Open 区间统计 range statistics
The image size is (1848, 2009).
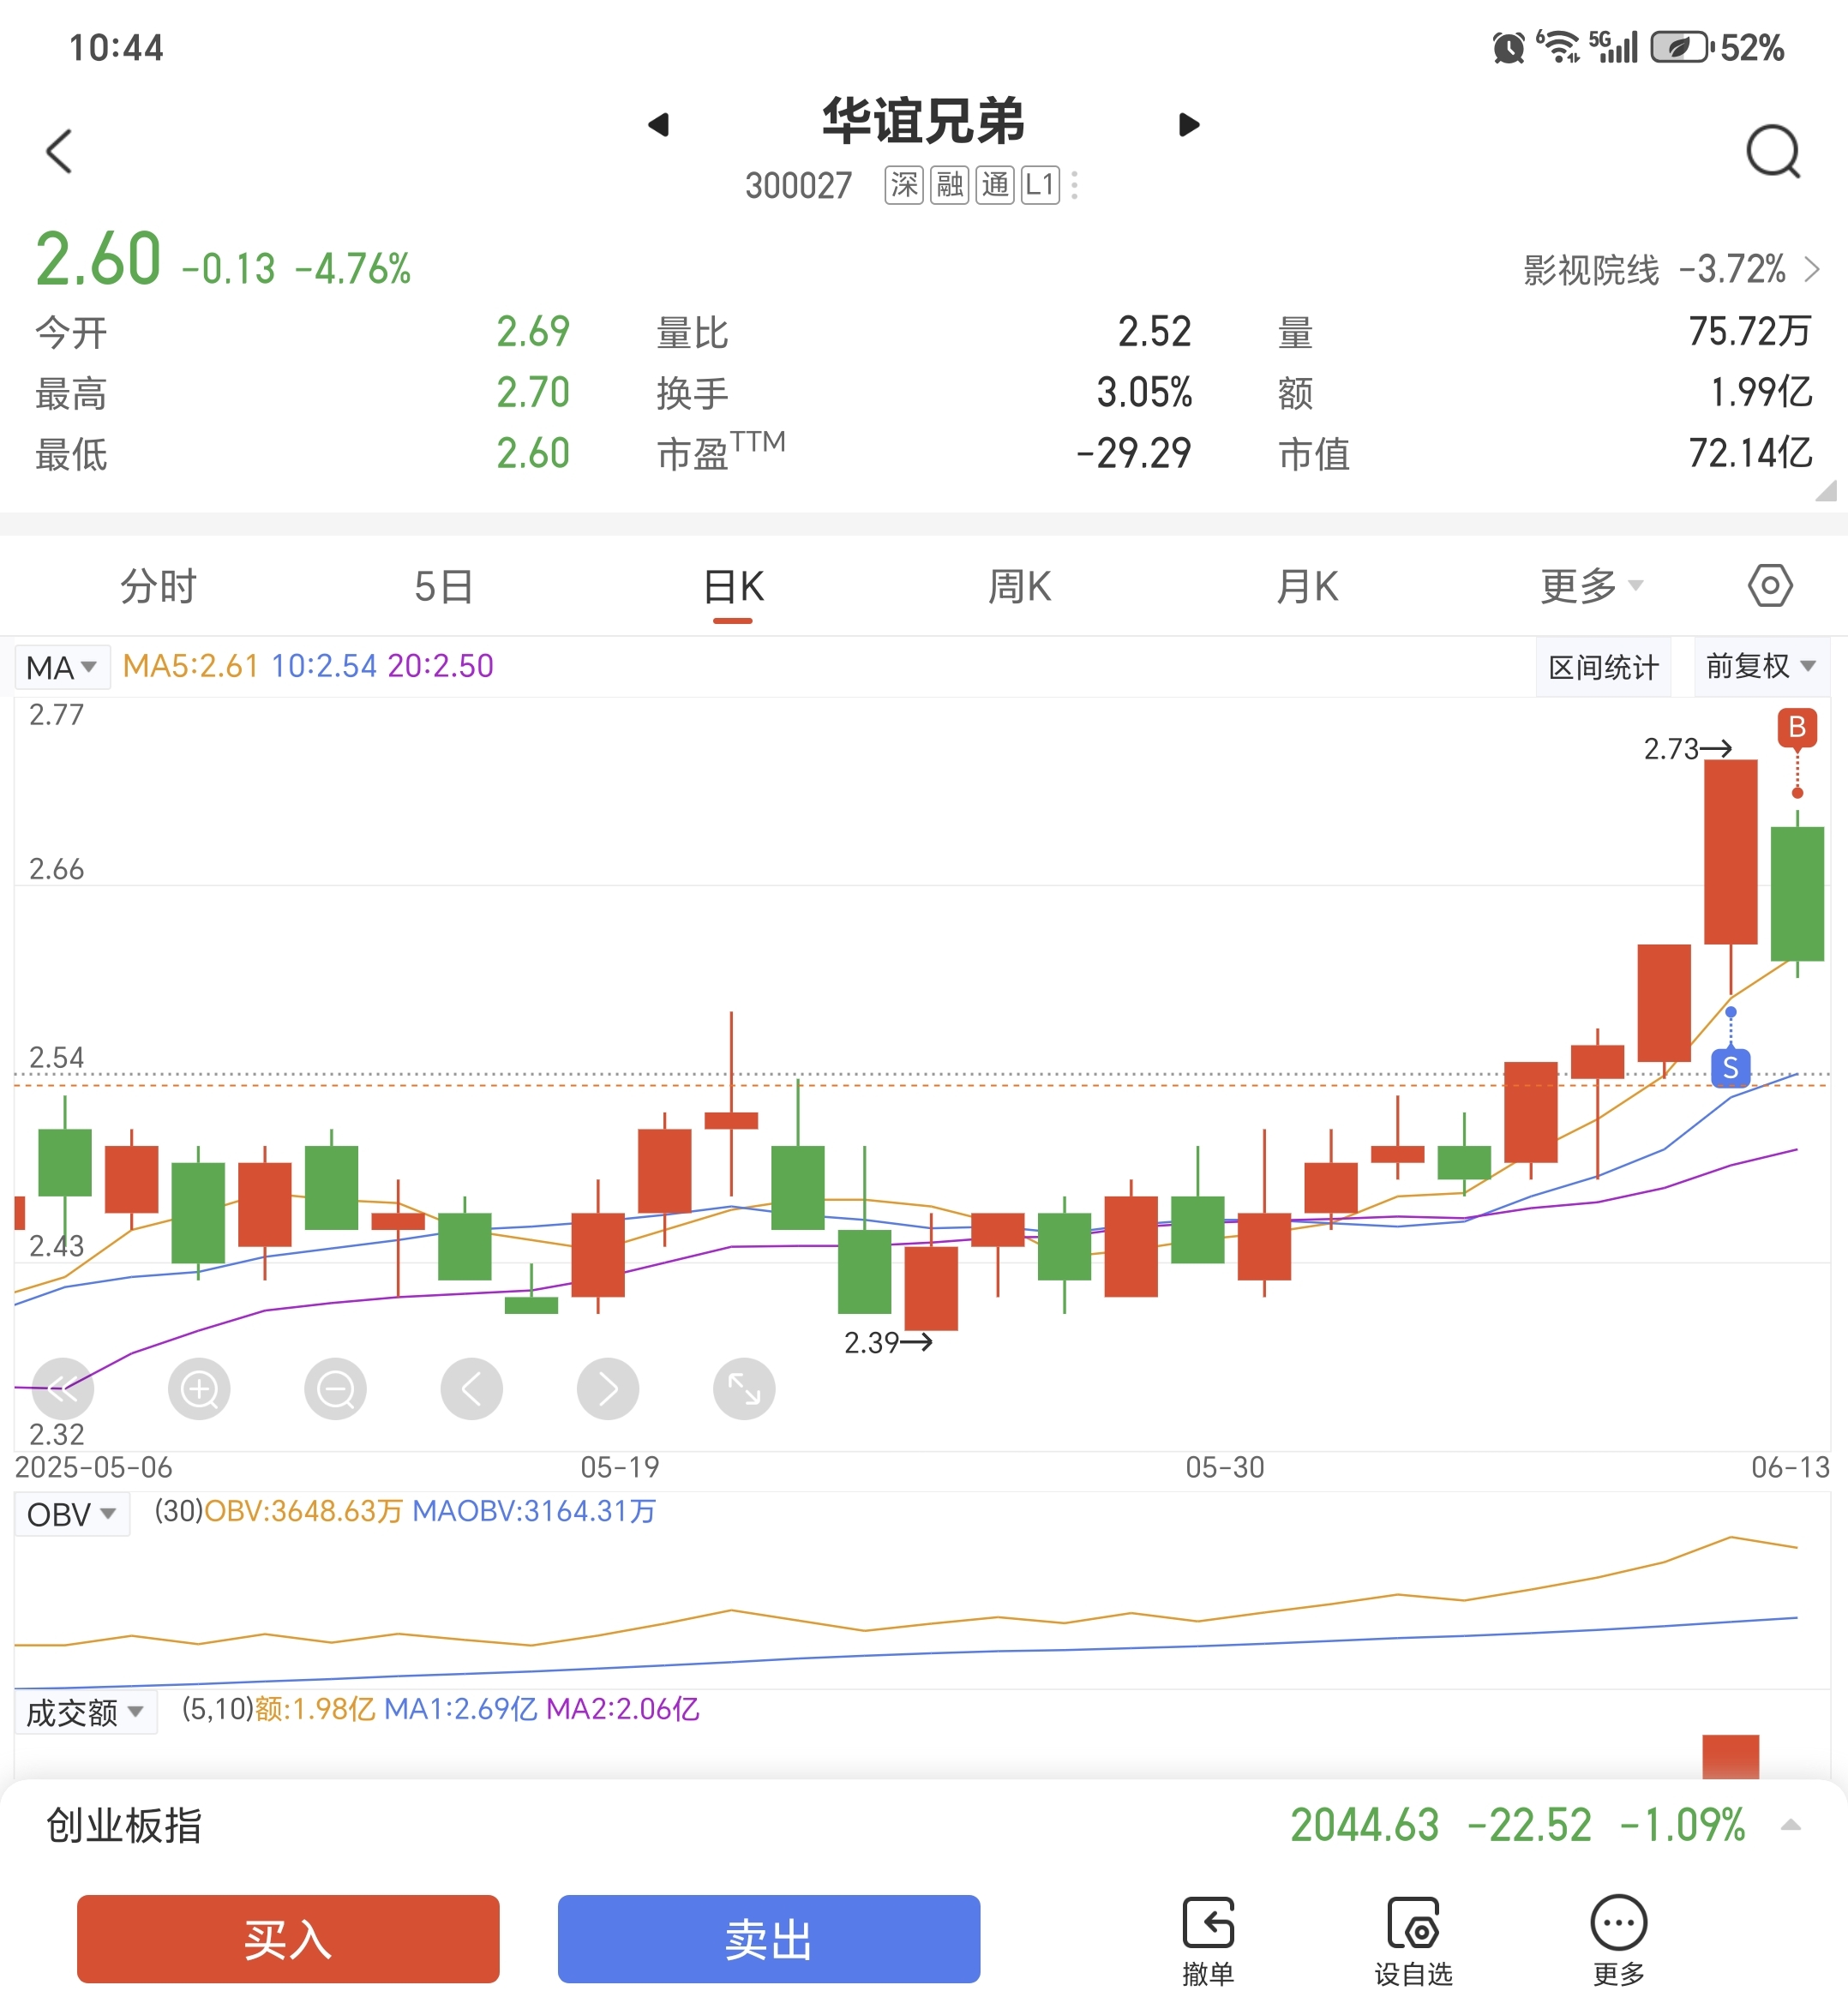(x=1603, y=667)
